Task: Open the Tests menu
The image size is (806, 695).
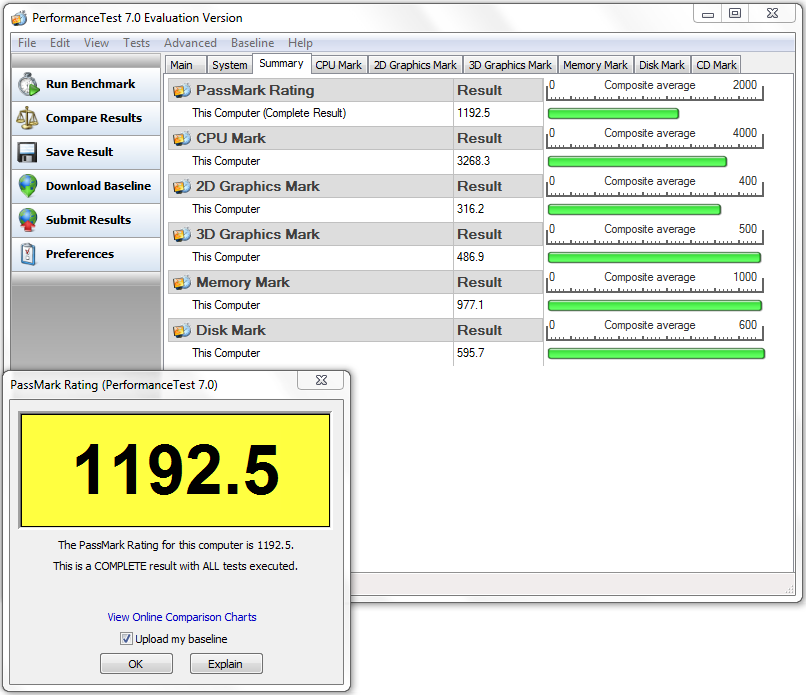Action: pyautogui.click(x=136, y=43)
